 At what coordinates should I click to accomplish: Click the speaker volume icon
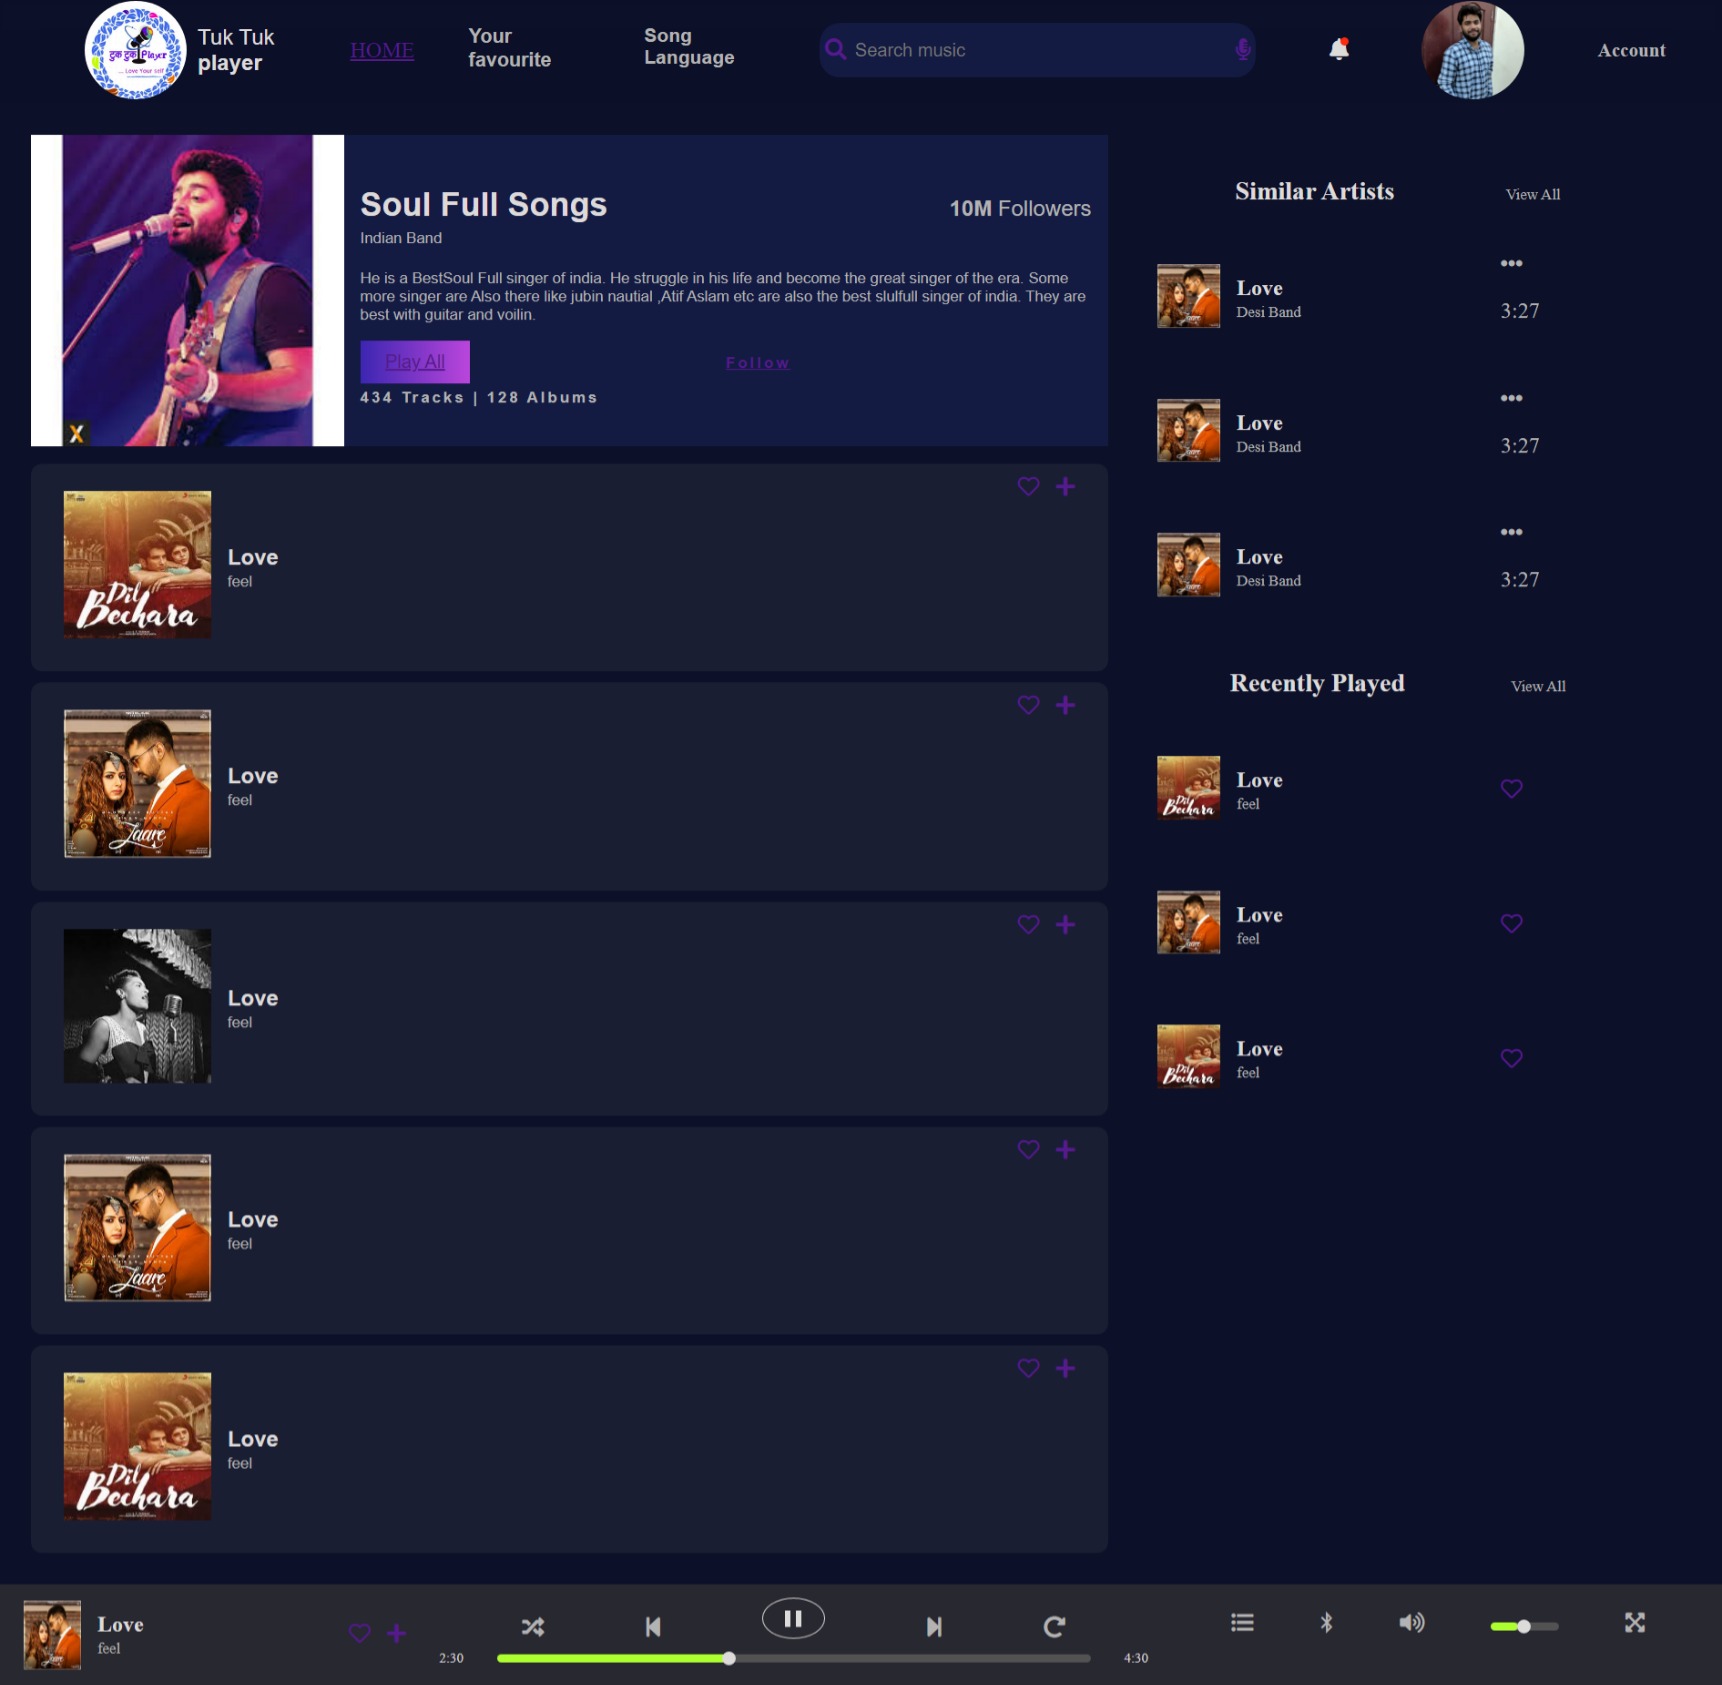click(1412, 1623)
